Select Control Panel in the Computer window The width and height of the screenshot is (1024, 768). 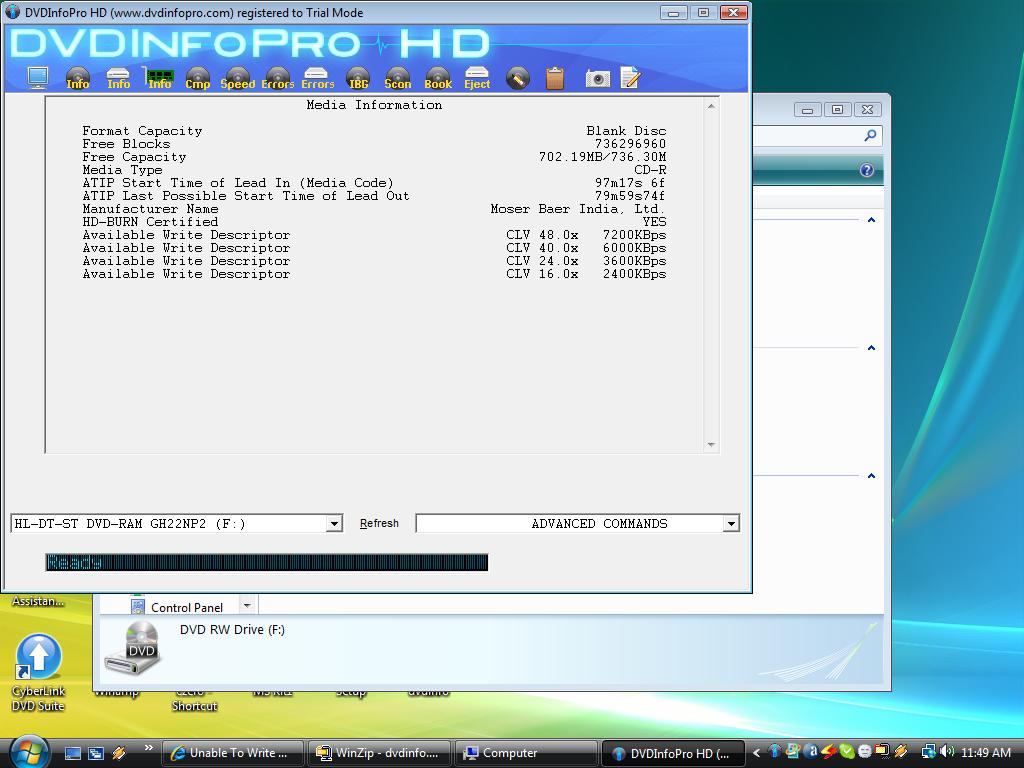point(187,607)
